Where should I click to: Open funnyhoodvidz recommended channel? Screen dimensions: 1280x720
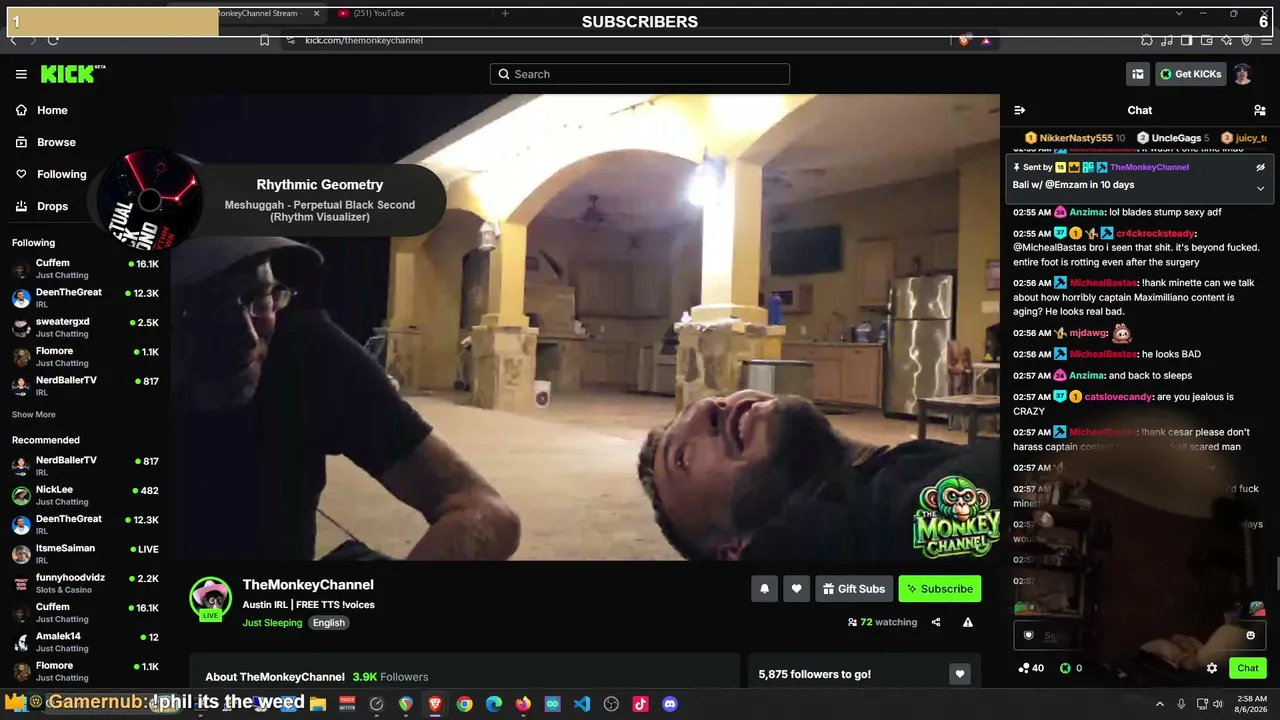coord(86,583)
